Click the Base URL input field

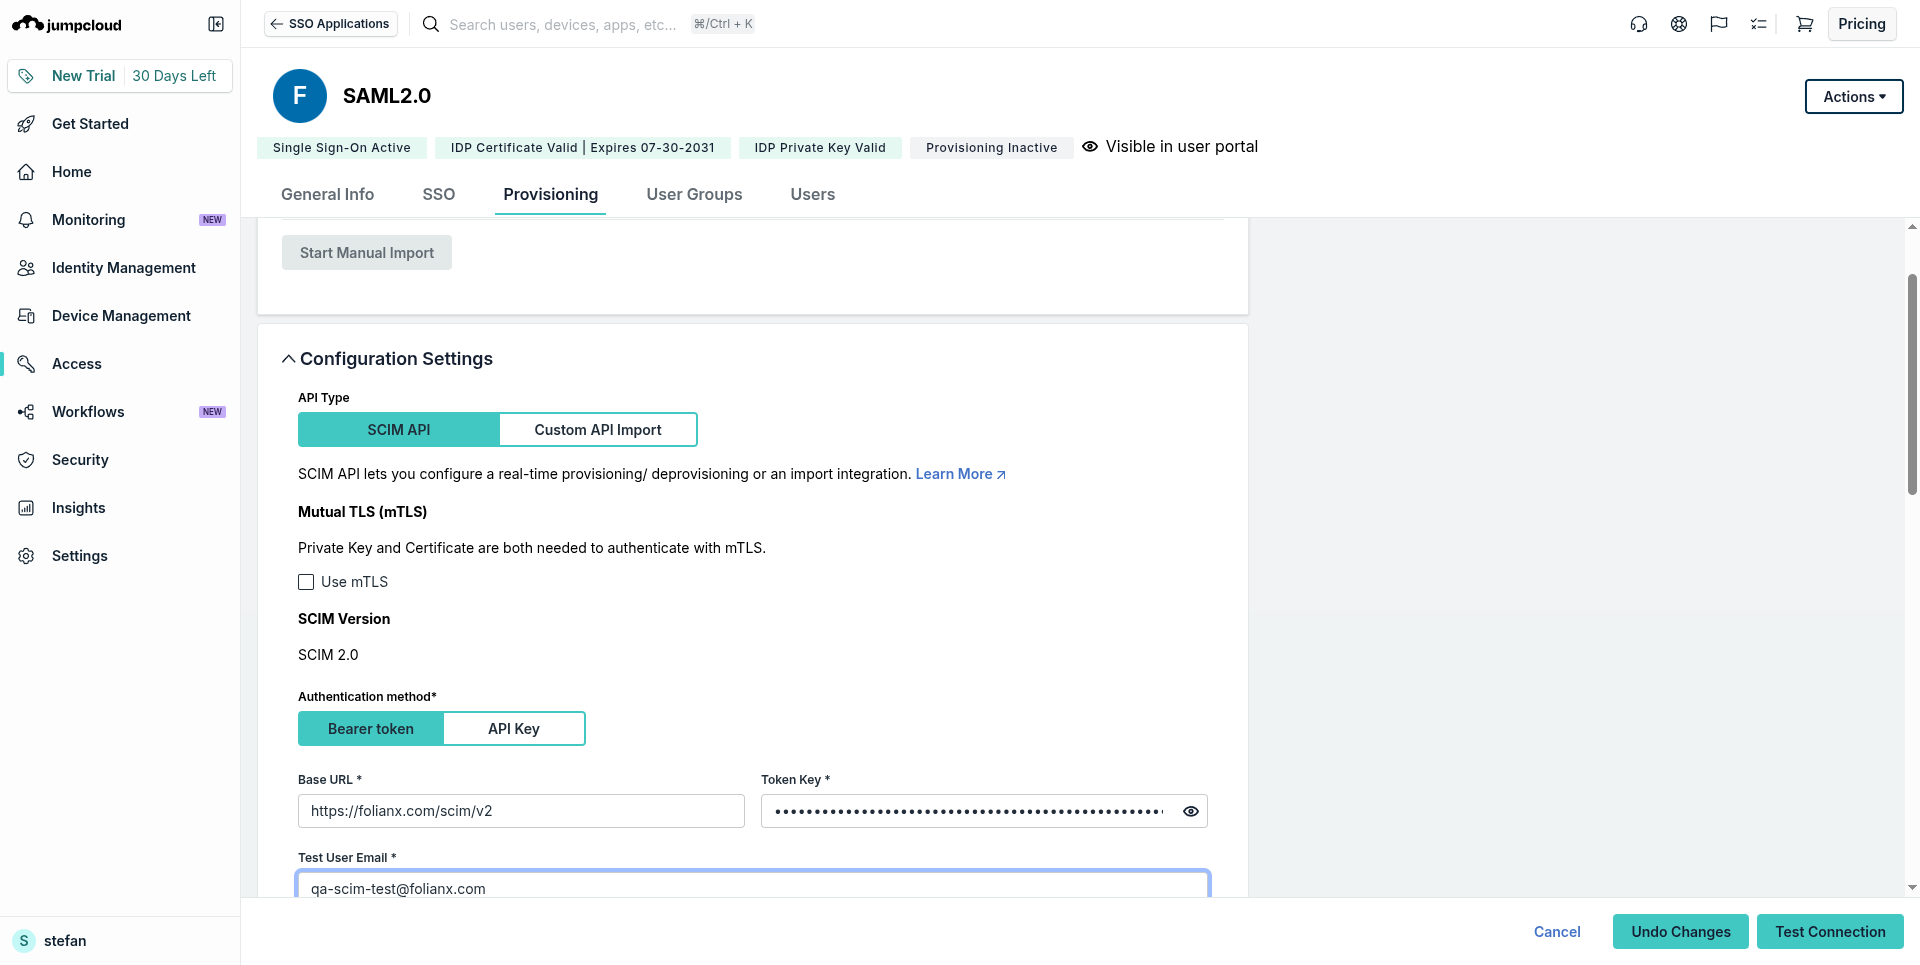coord(521,811)
